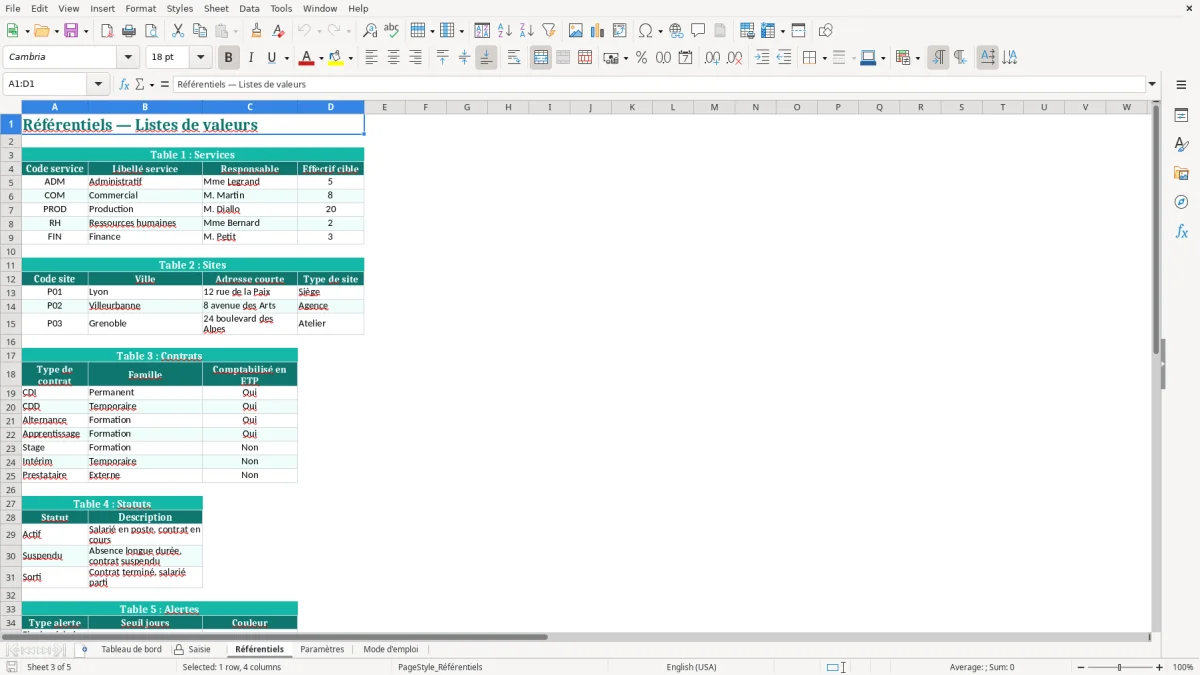
Task: Click the Save document icon
Action: coord(71,31)
